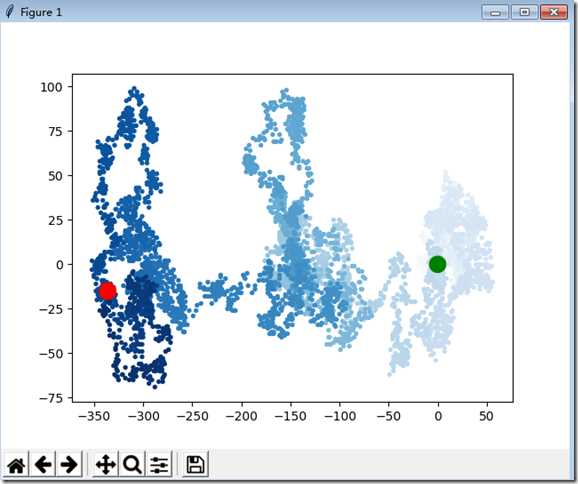
Task: Click the x-axis label −250
Action: pyautogui.click(x=192, y=417)
